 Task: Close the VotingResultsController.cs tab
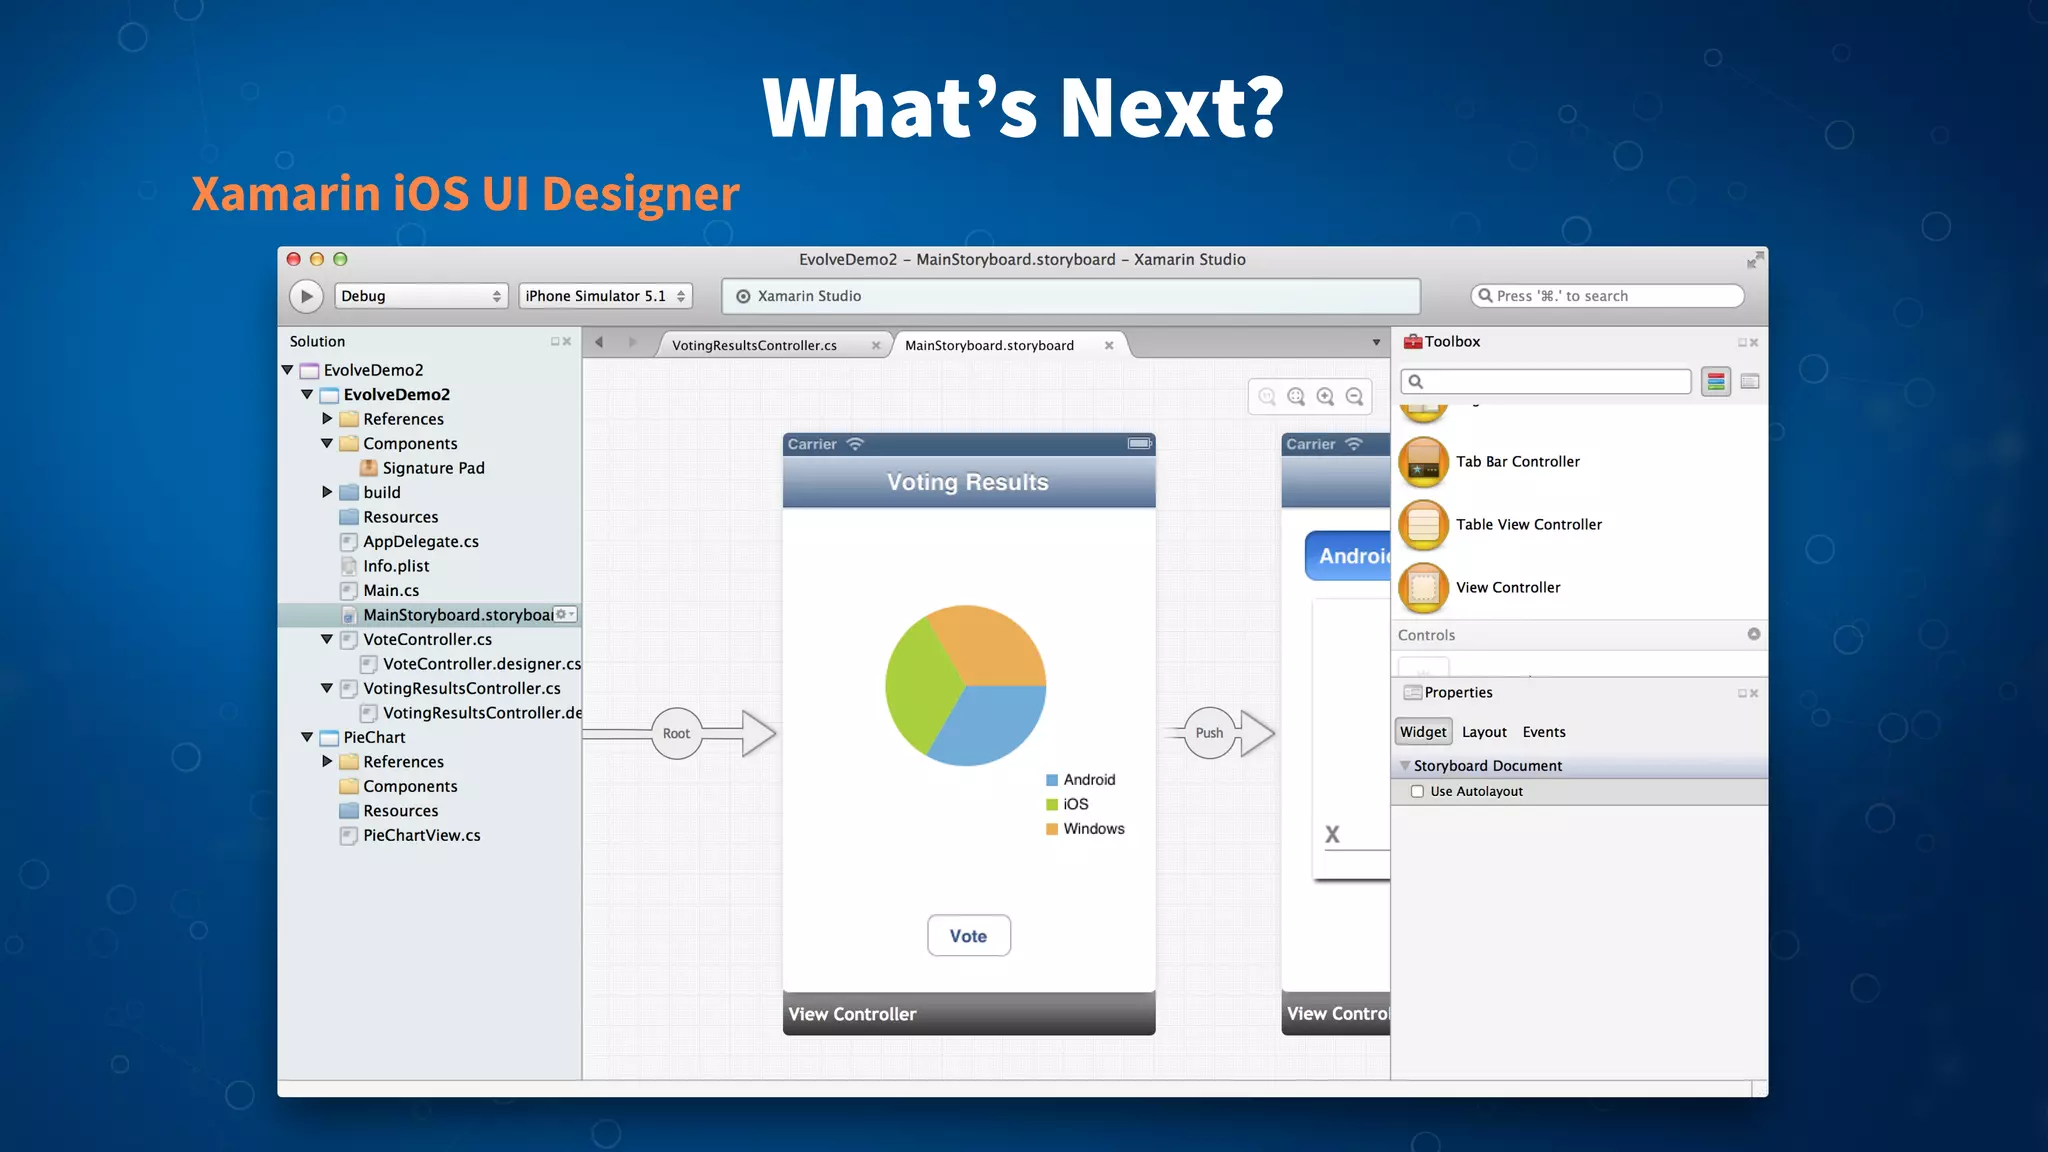tap(876, 345)
